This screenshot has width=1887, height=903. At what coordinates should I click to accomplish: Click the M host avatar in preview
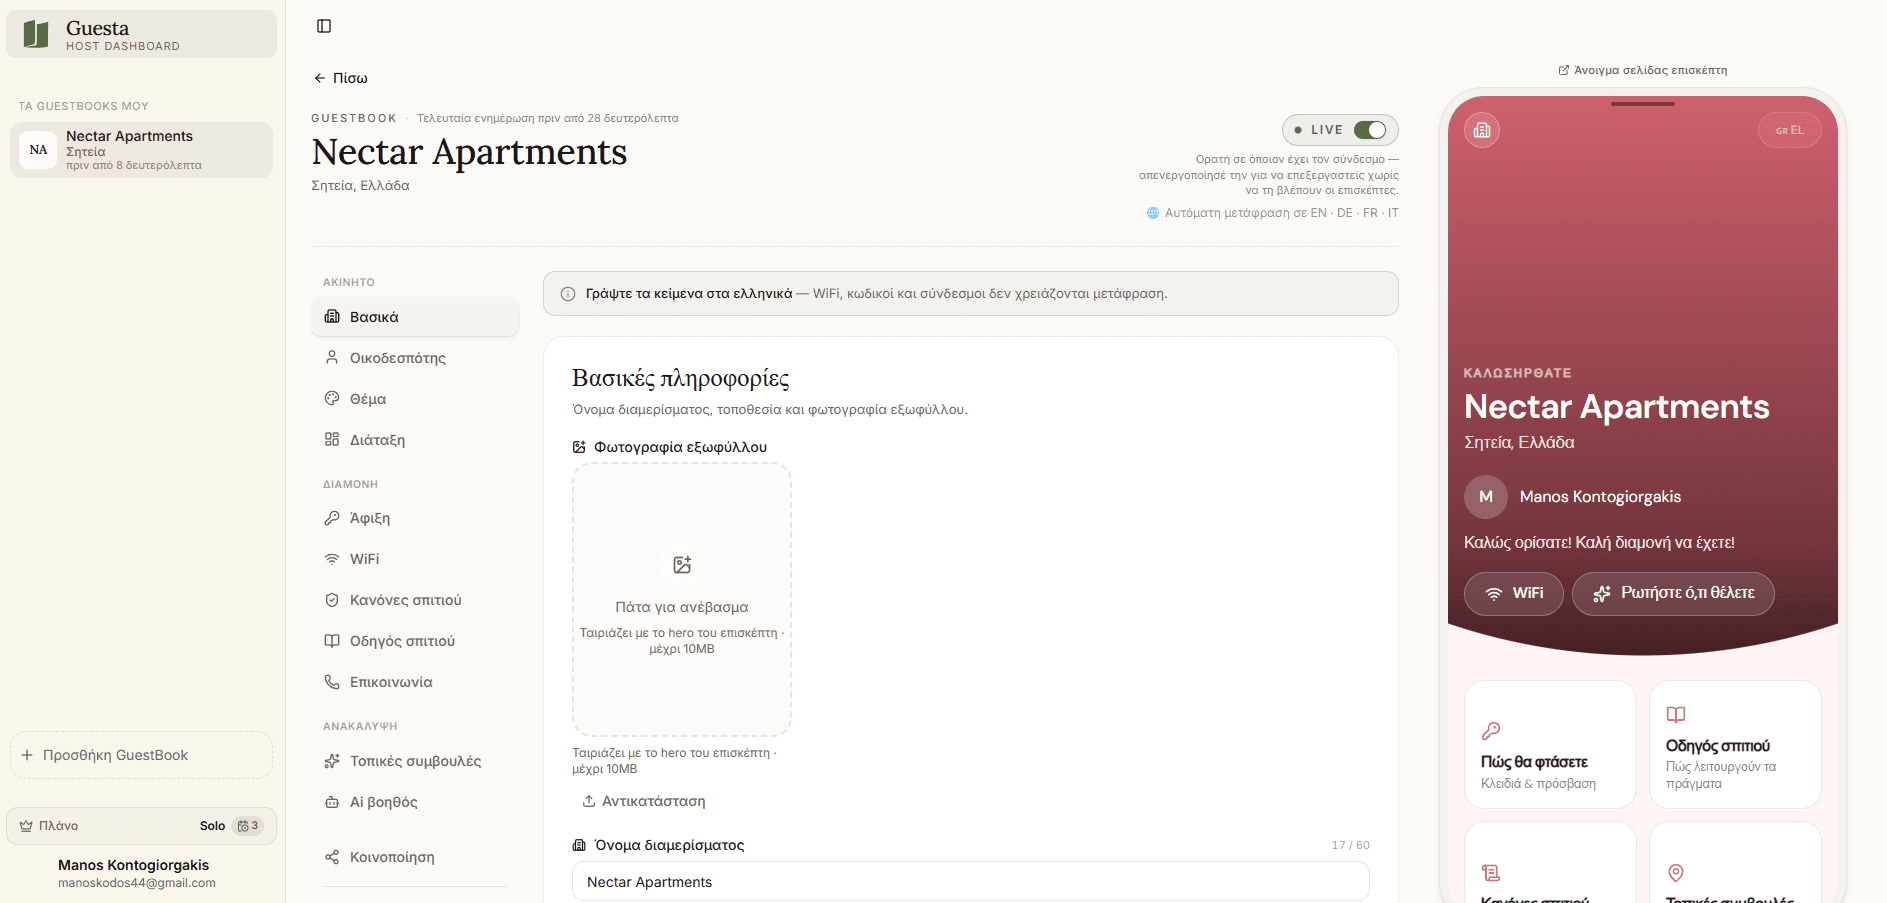point(1486,497)
